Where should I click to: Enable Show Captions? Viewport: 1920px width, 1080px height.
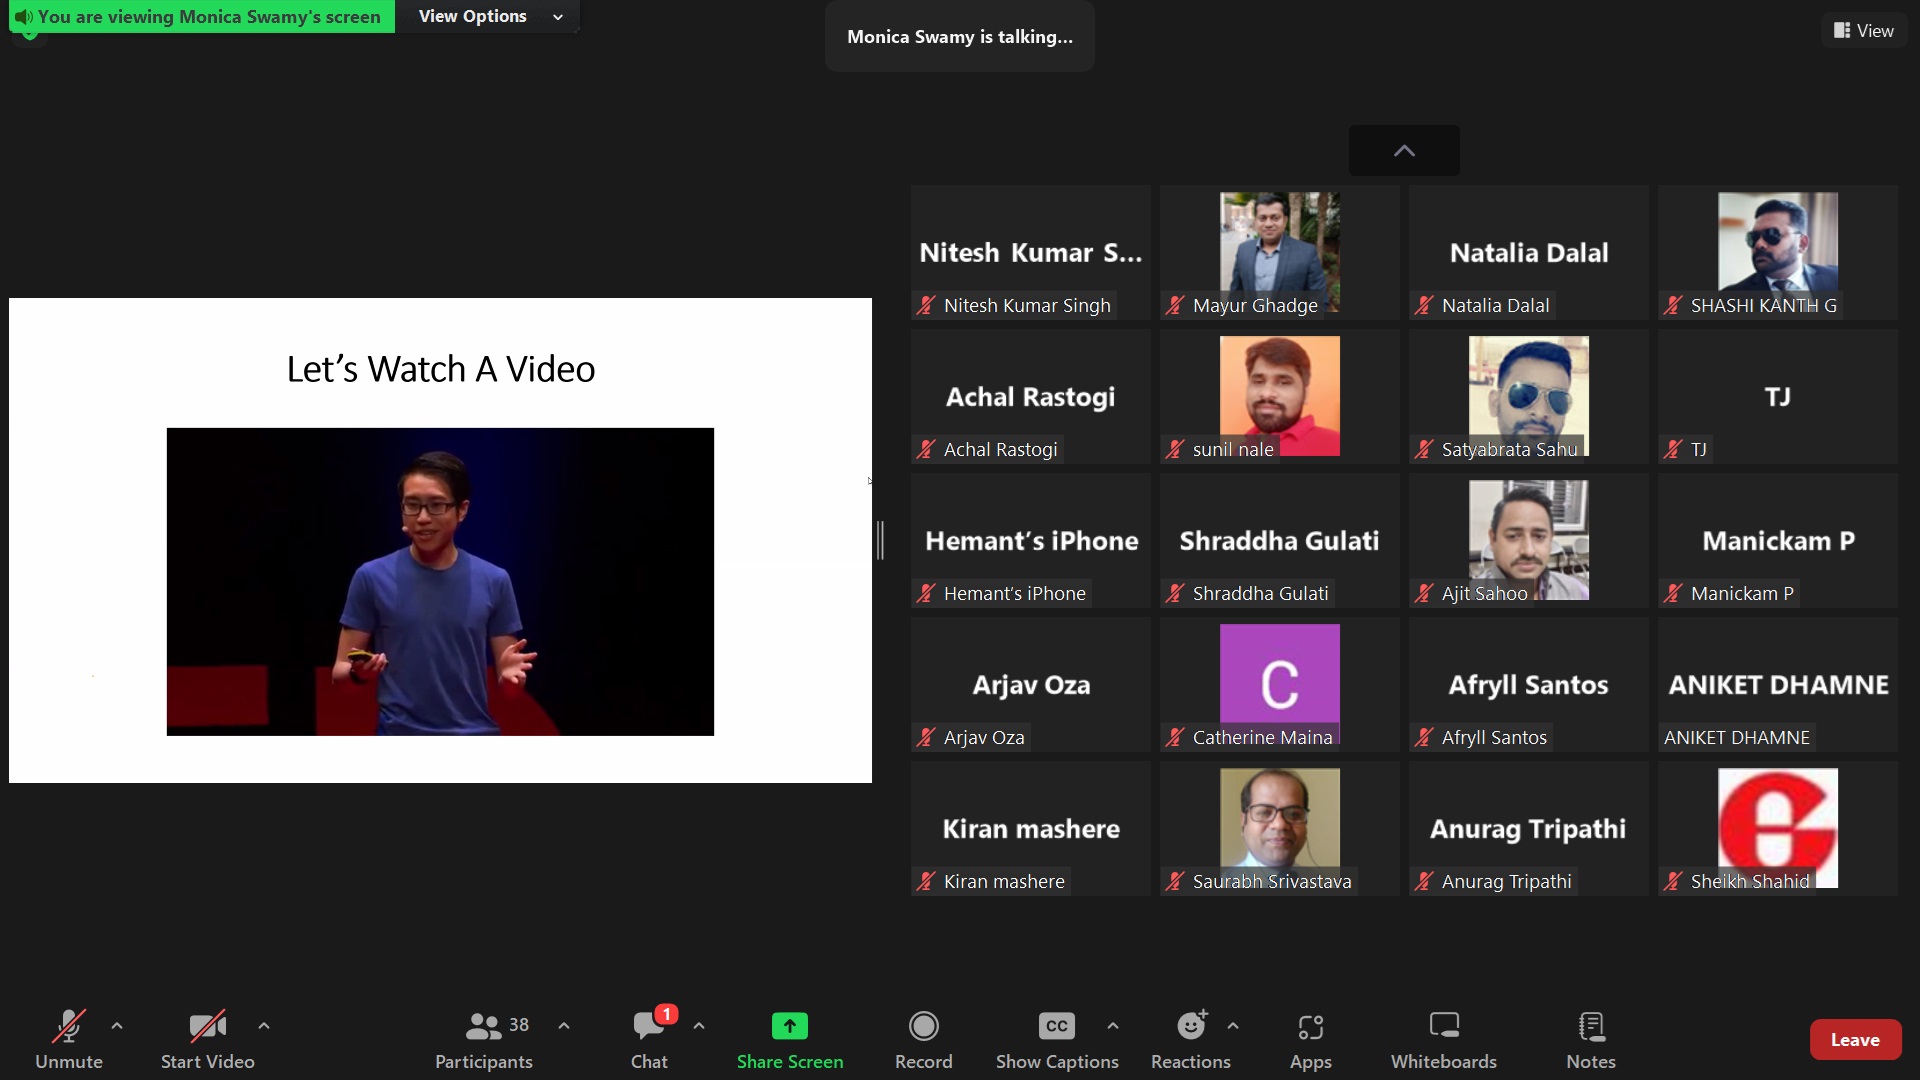tap(1056, 1040)
